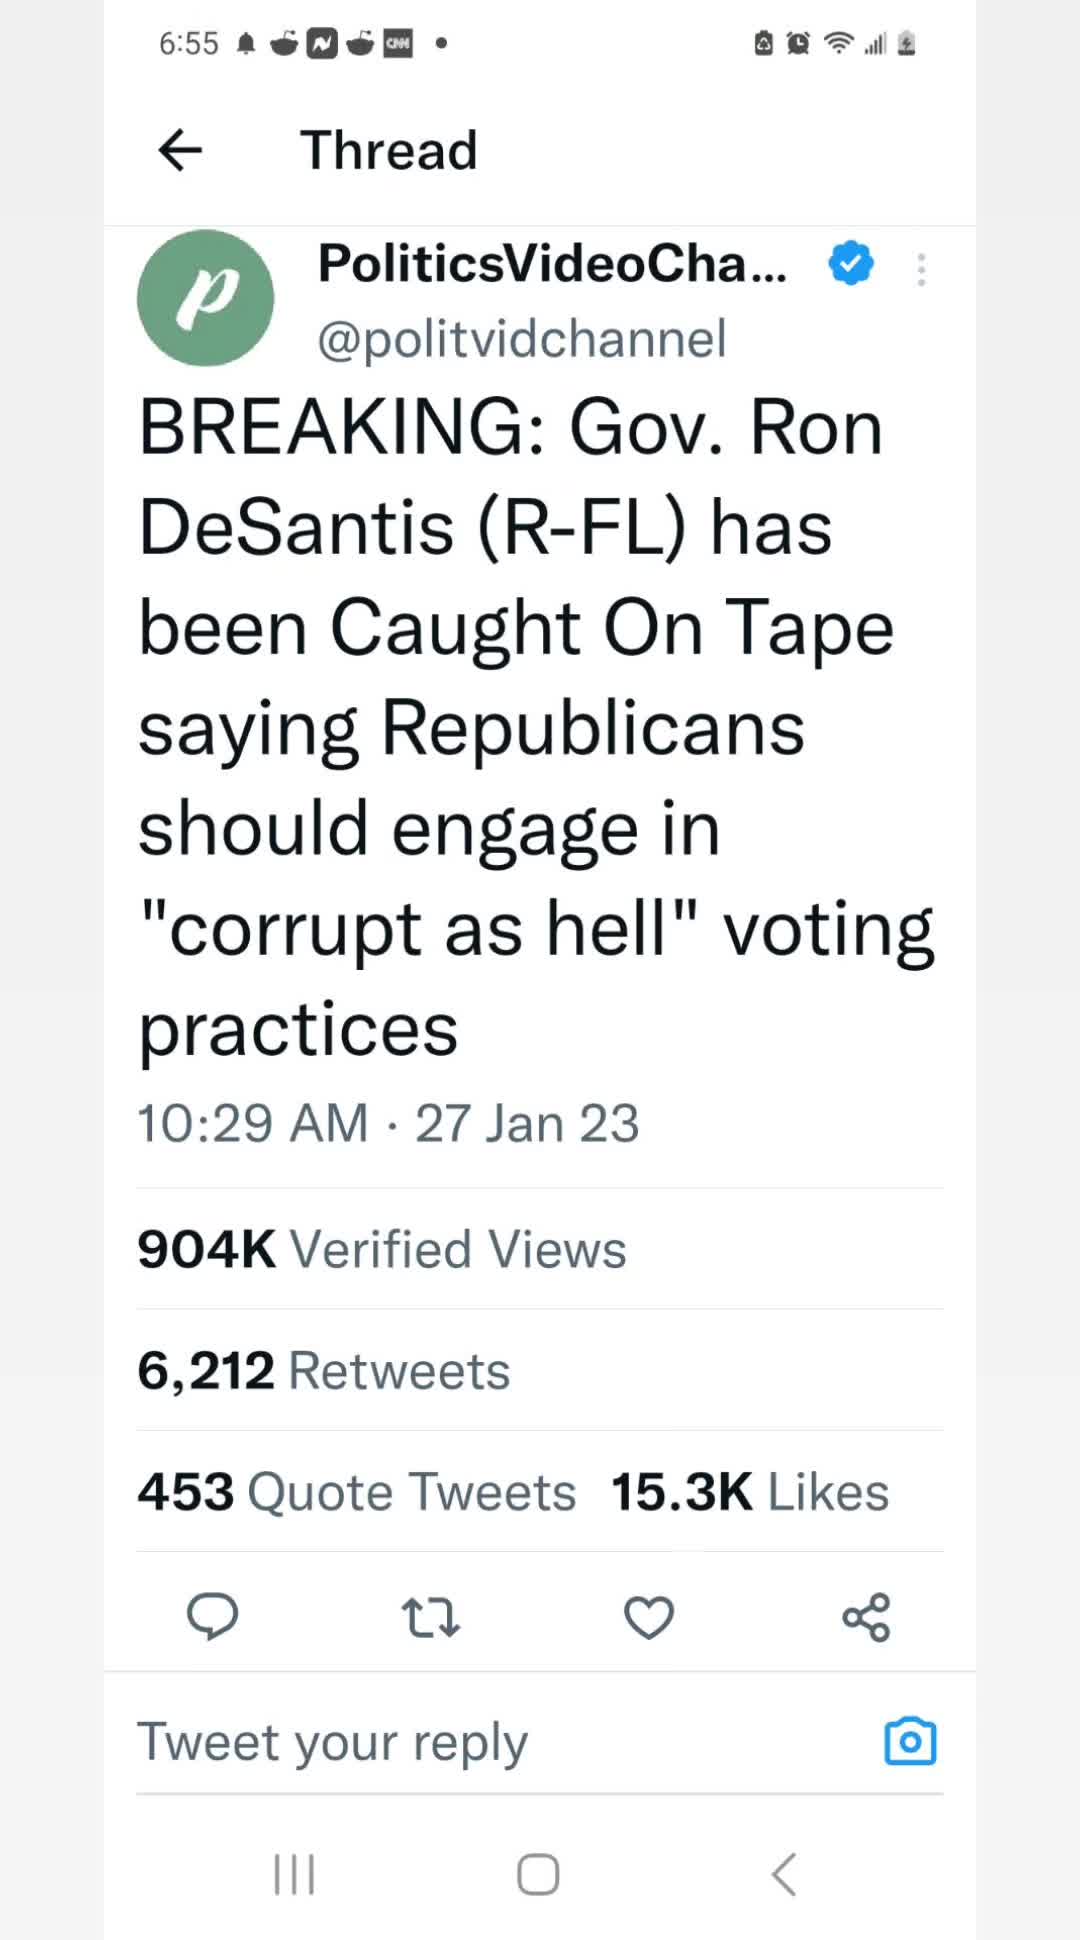Screen dimensions: 1080x1940
Task: Tap the Android recent apps button
Action: tap(294, 1874)
